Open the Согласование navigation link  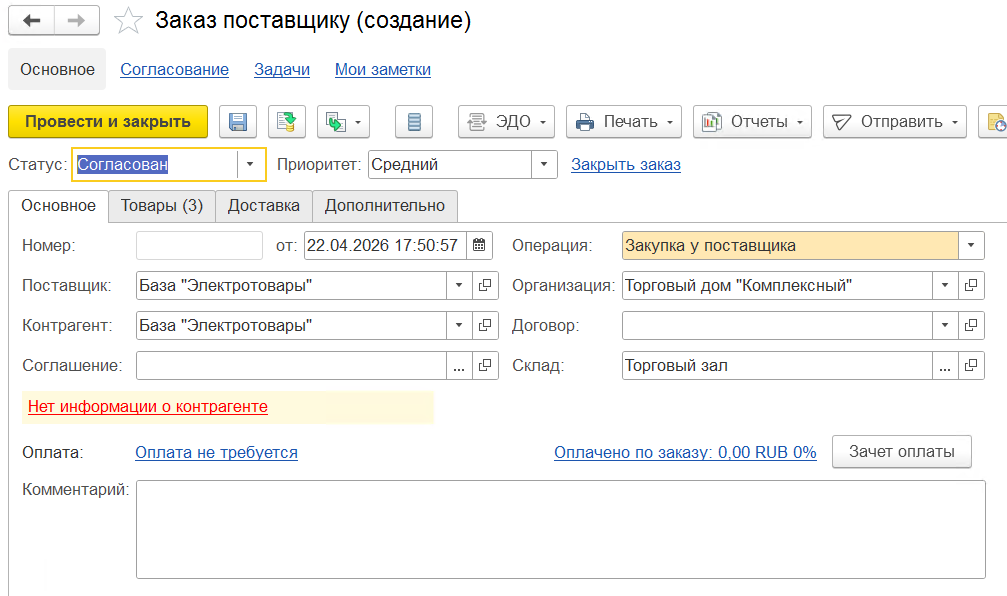point(175,69)
